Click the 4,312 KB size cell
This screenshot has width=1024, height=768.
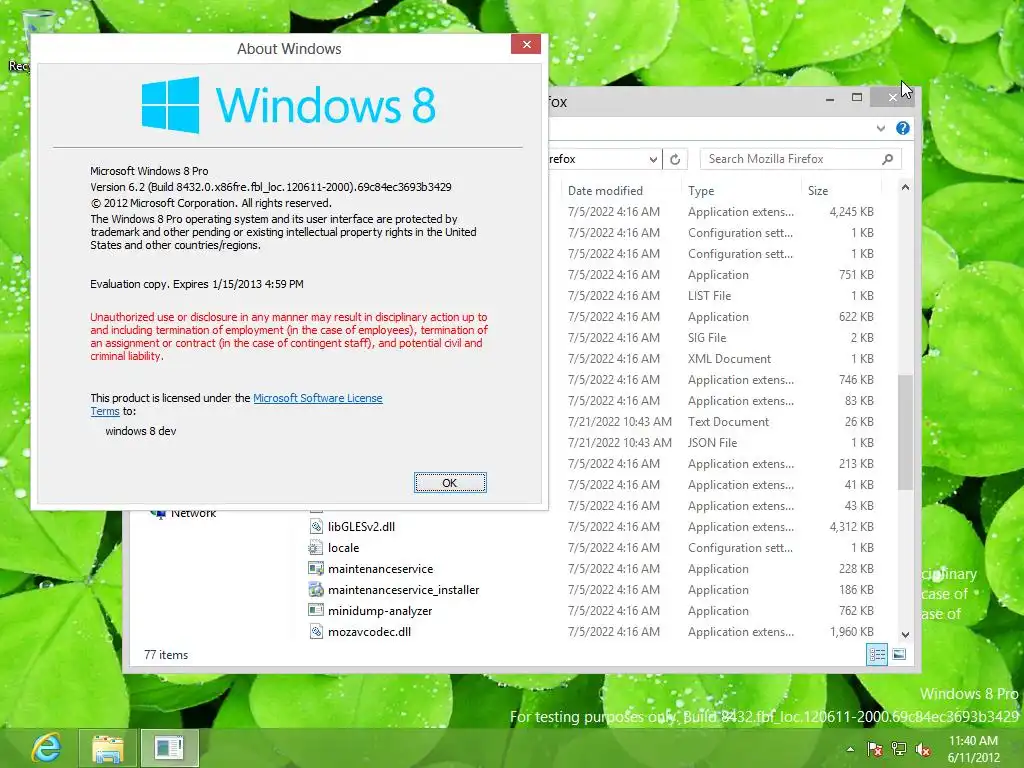[x=852, y=526]
